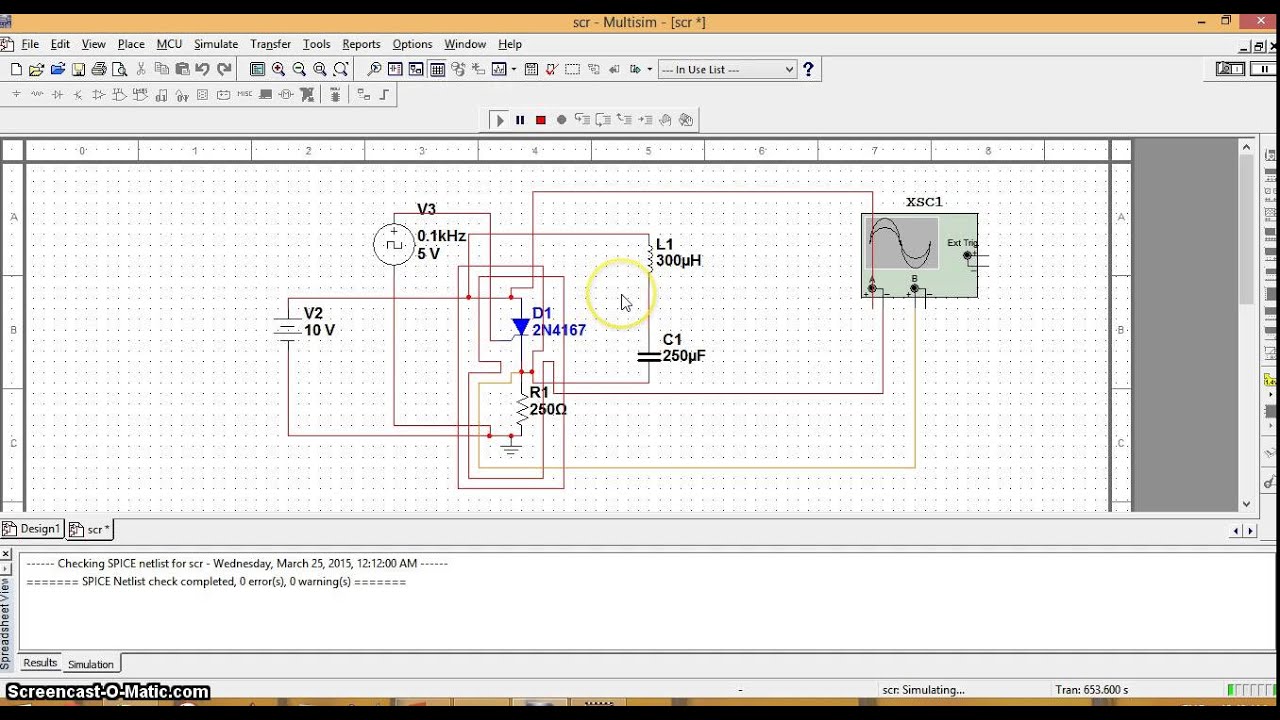The height and width of the screenshot is (720, 1280).
Task: Expand the forward annotate dropdown arrow
Action: pyautogui.click(x=650, y=69)
